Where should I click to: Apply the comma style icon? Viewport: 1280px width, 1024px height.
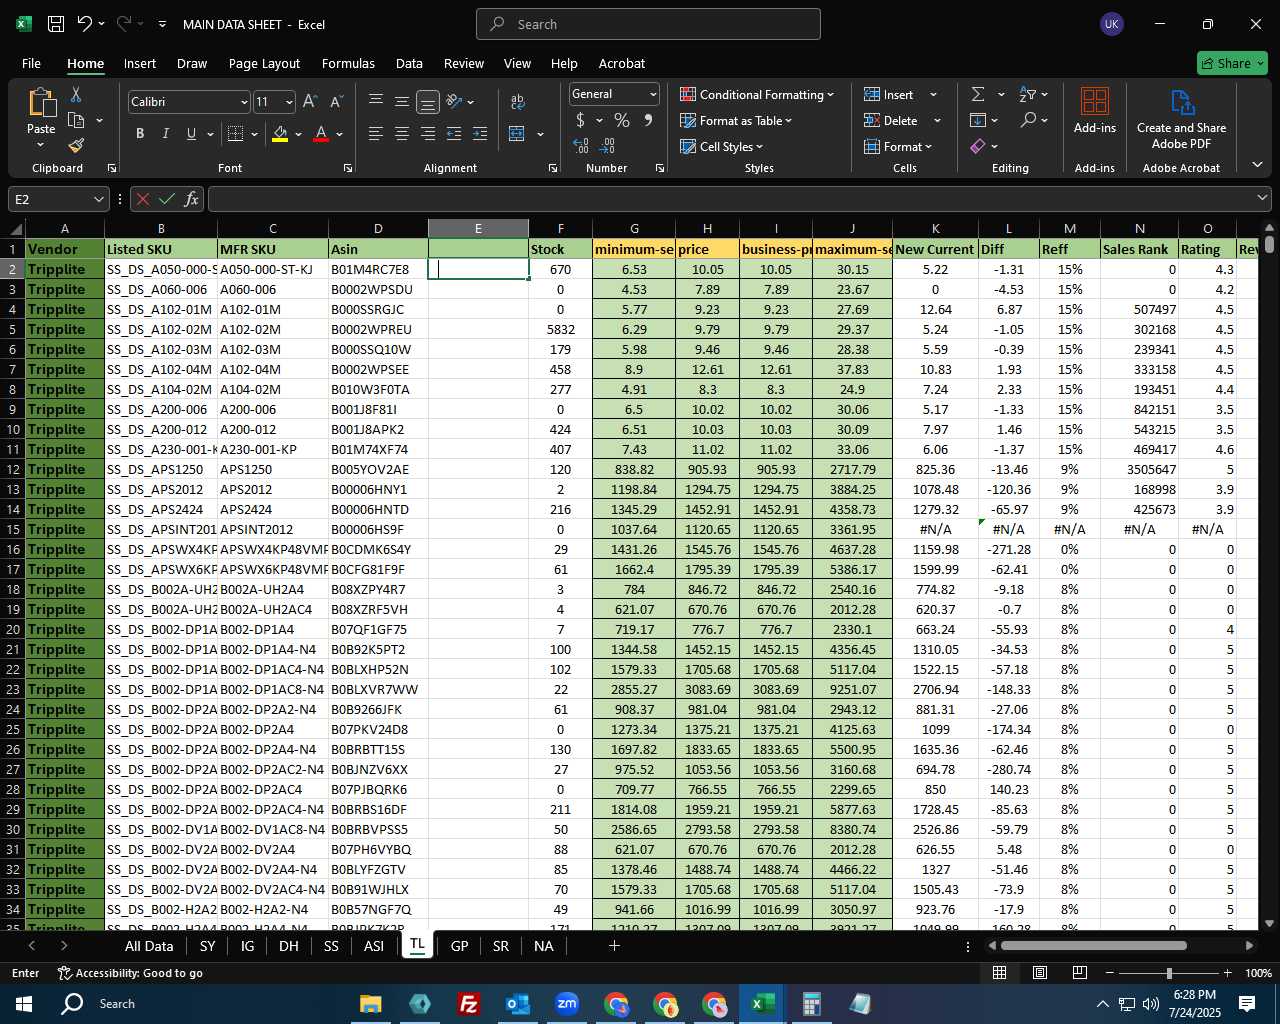point(648,120)
